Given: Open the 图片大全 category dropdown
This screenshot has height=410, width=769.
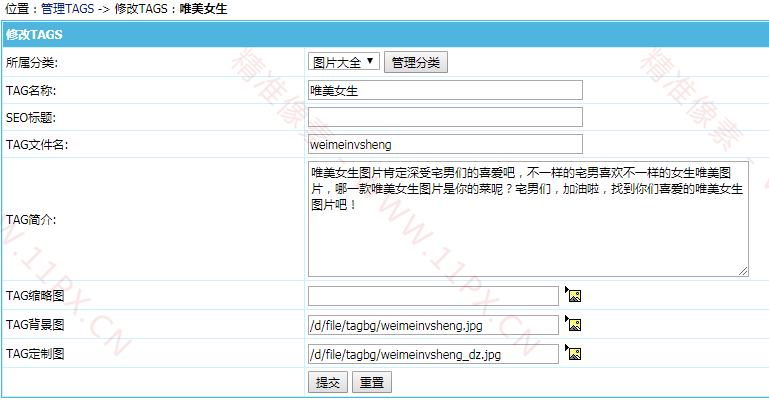Looking at the screenshot, I should (344, 62).
